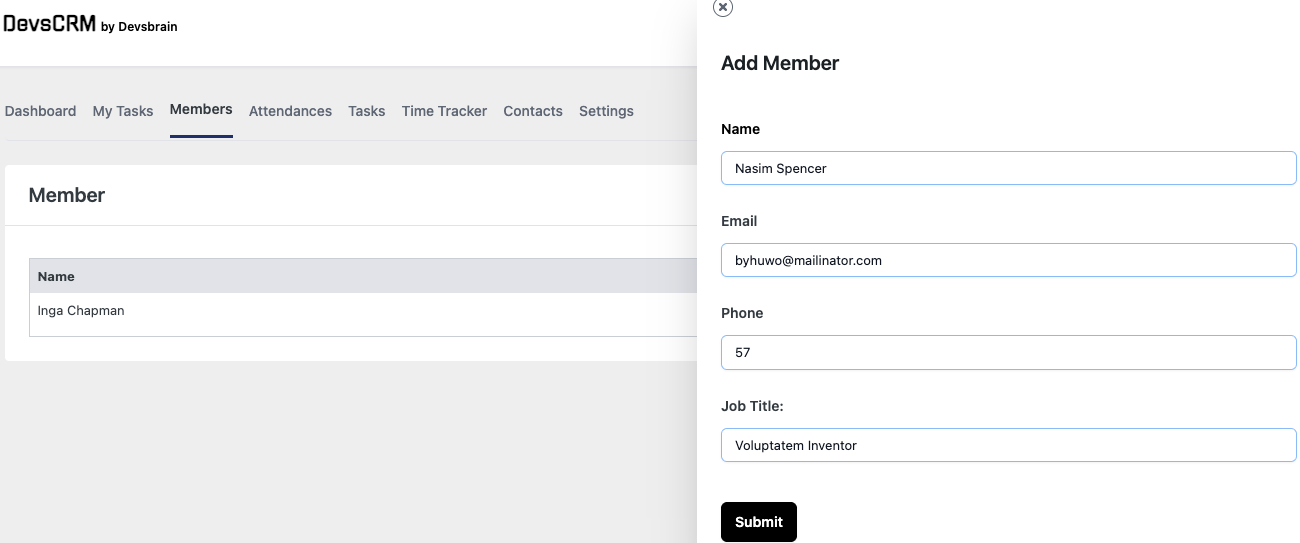Select the Inga Chapman row

tap(363, 314)
